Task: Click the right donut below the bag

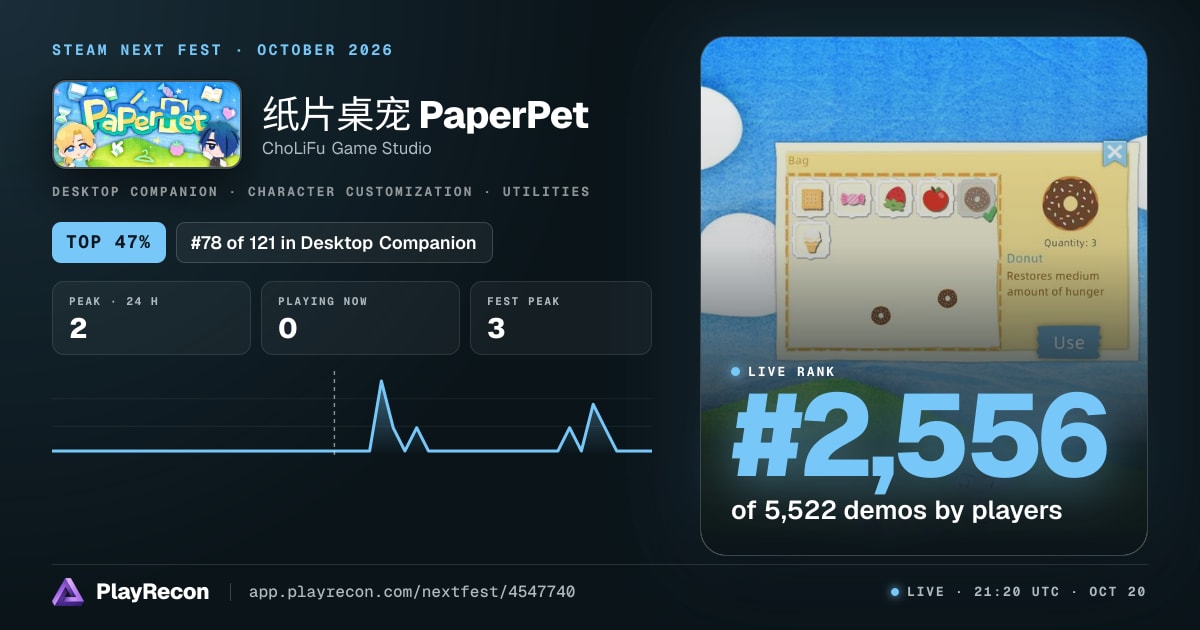Action: (947, 298)
